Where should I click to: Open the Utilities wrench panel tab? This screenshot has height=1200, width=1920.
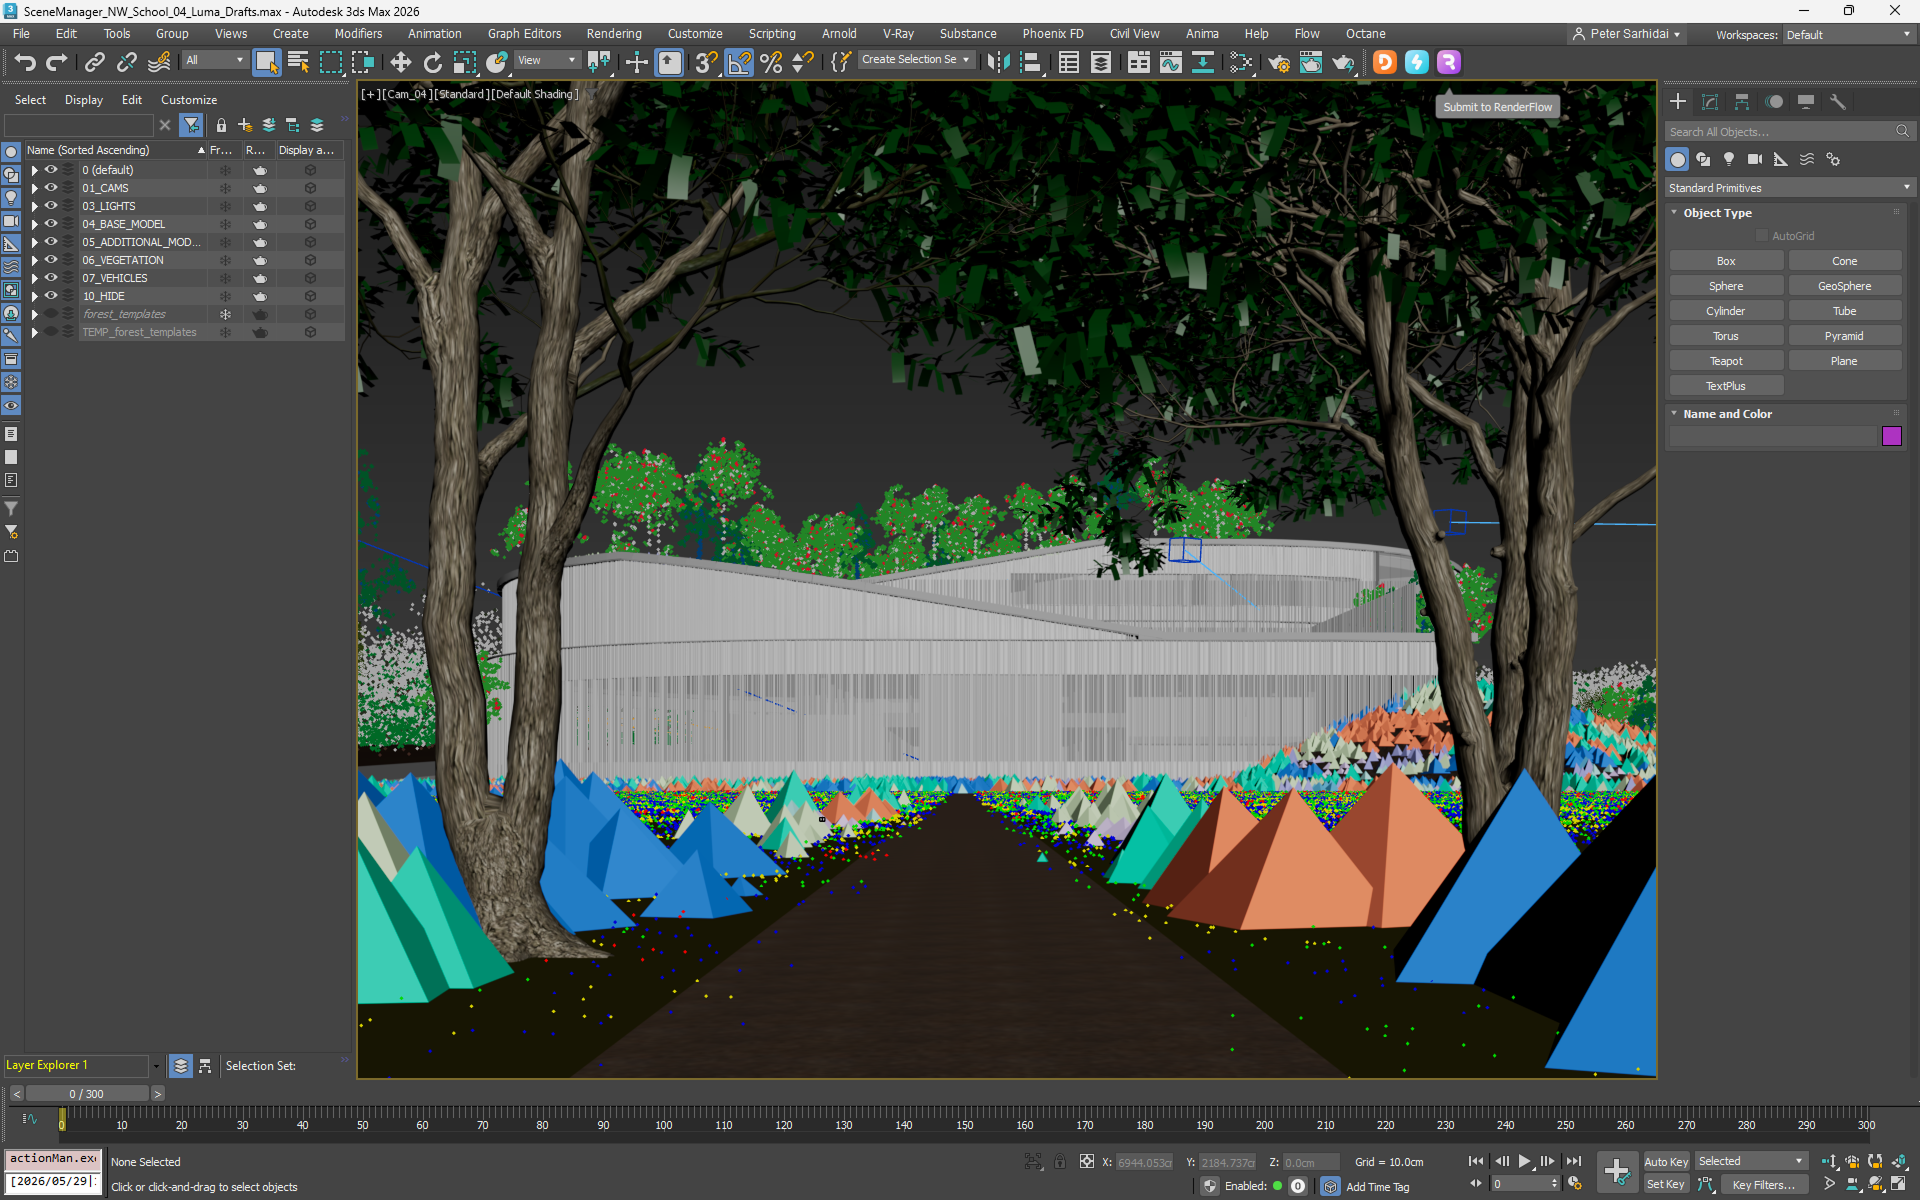1838,102
